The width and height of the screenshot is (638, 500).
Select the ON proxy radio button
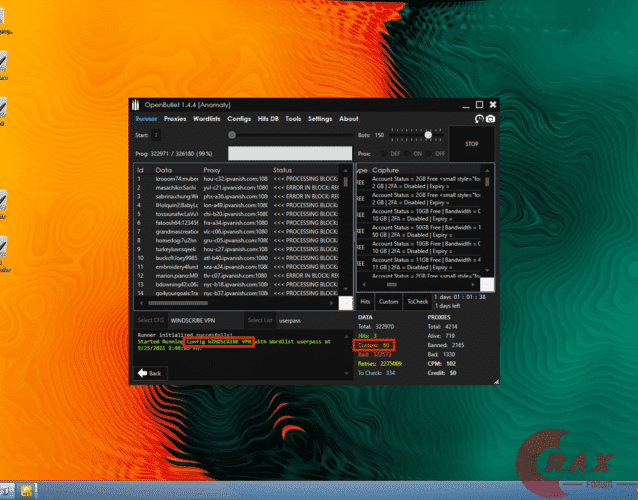(x=406, y=154)
